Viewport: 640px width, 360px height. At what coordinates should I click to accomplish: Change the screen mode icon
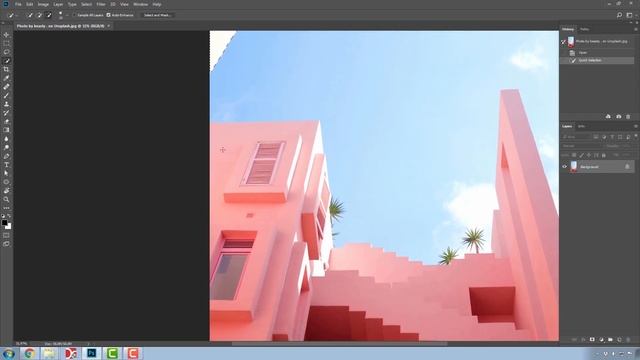(6, 244)
